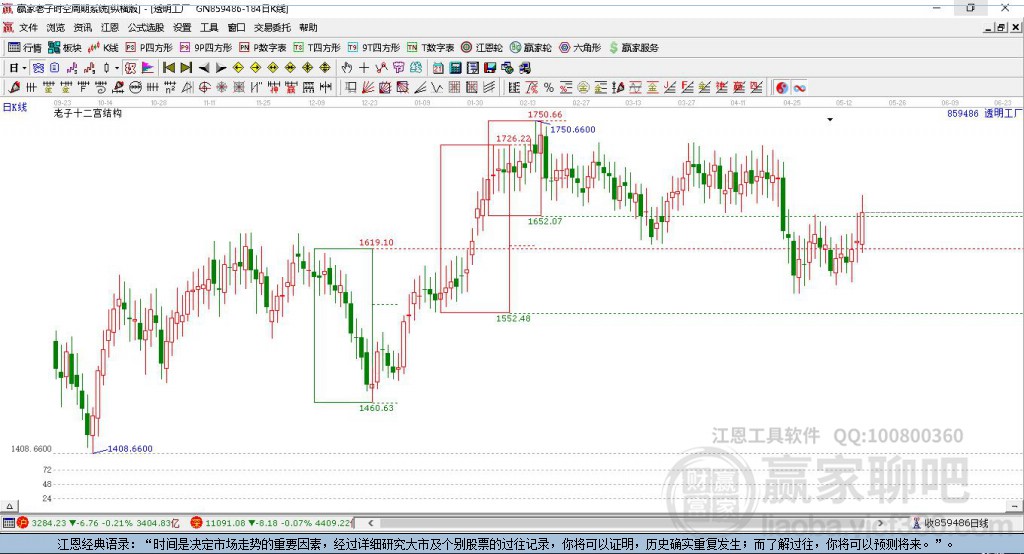Step forward with black right arrow
This screenshot has width=1024, height=554.
[221, 68]
